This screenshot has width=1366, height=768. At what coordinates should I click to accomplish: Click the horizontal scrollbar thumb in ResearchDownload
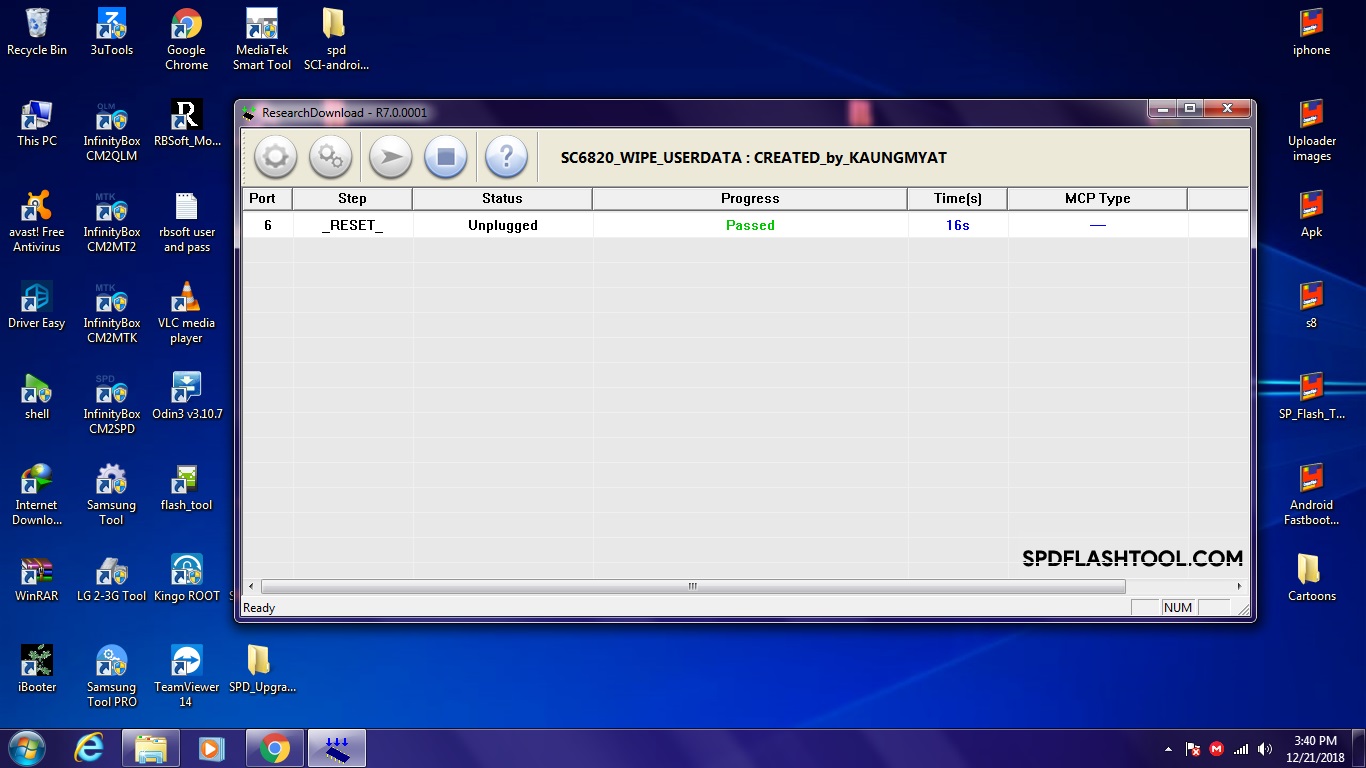693,587
